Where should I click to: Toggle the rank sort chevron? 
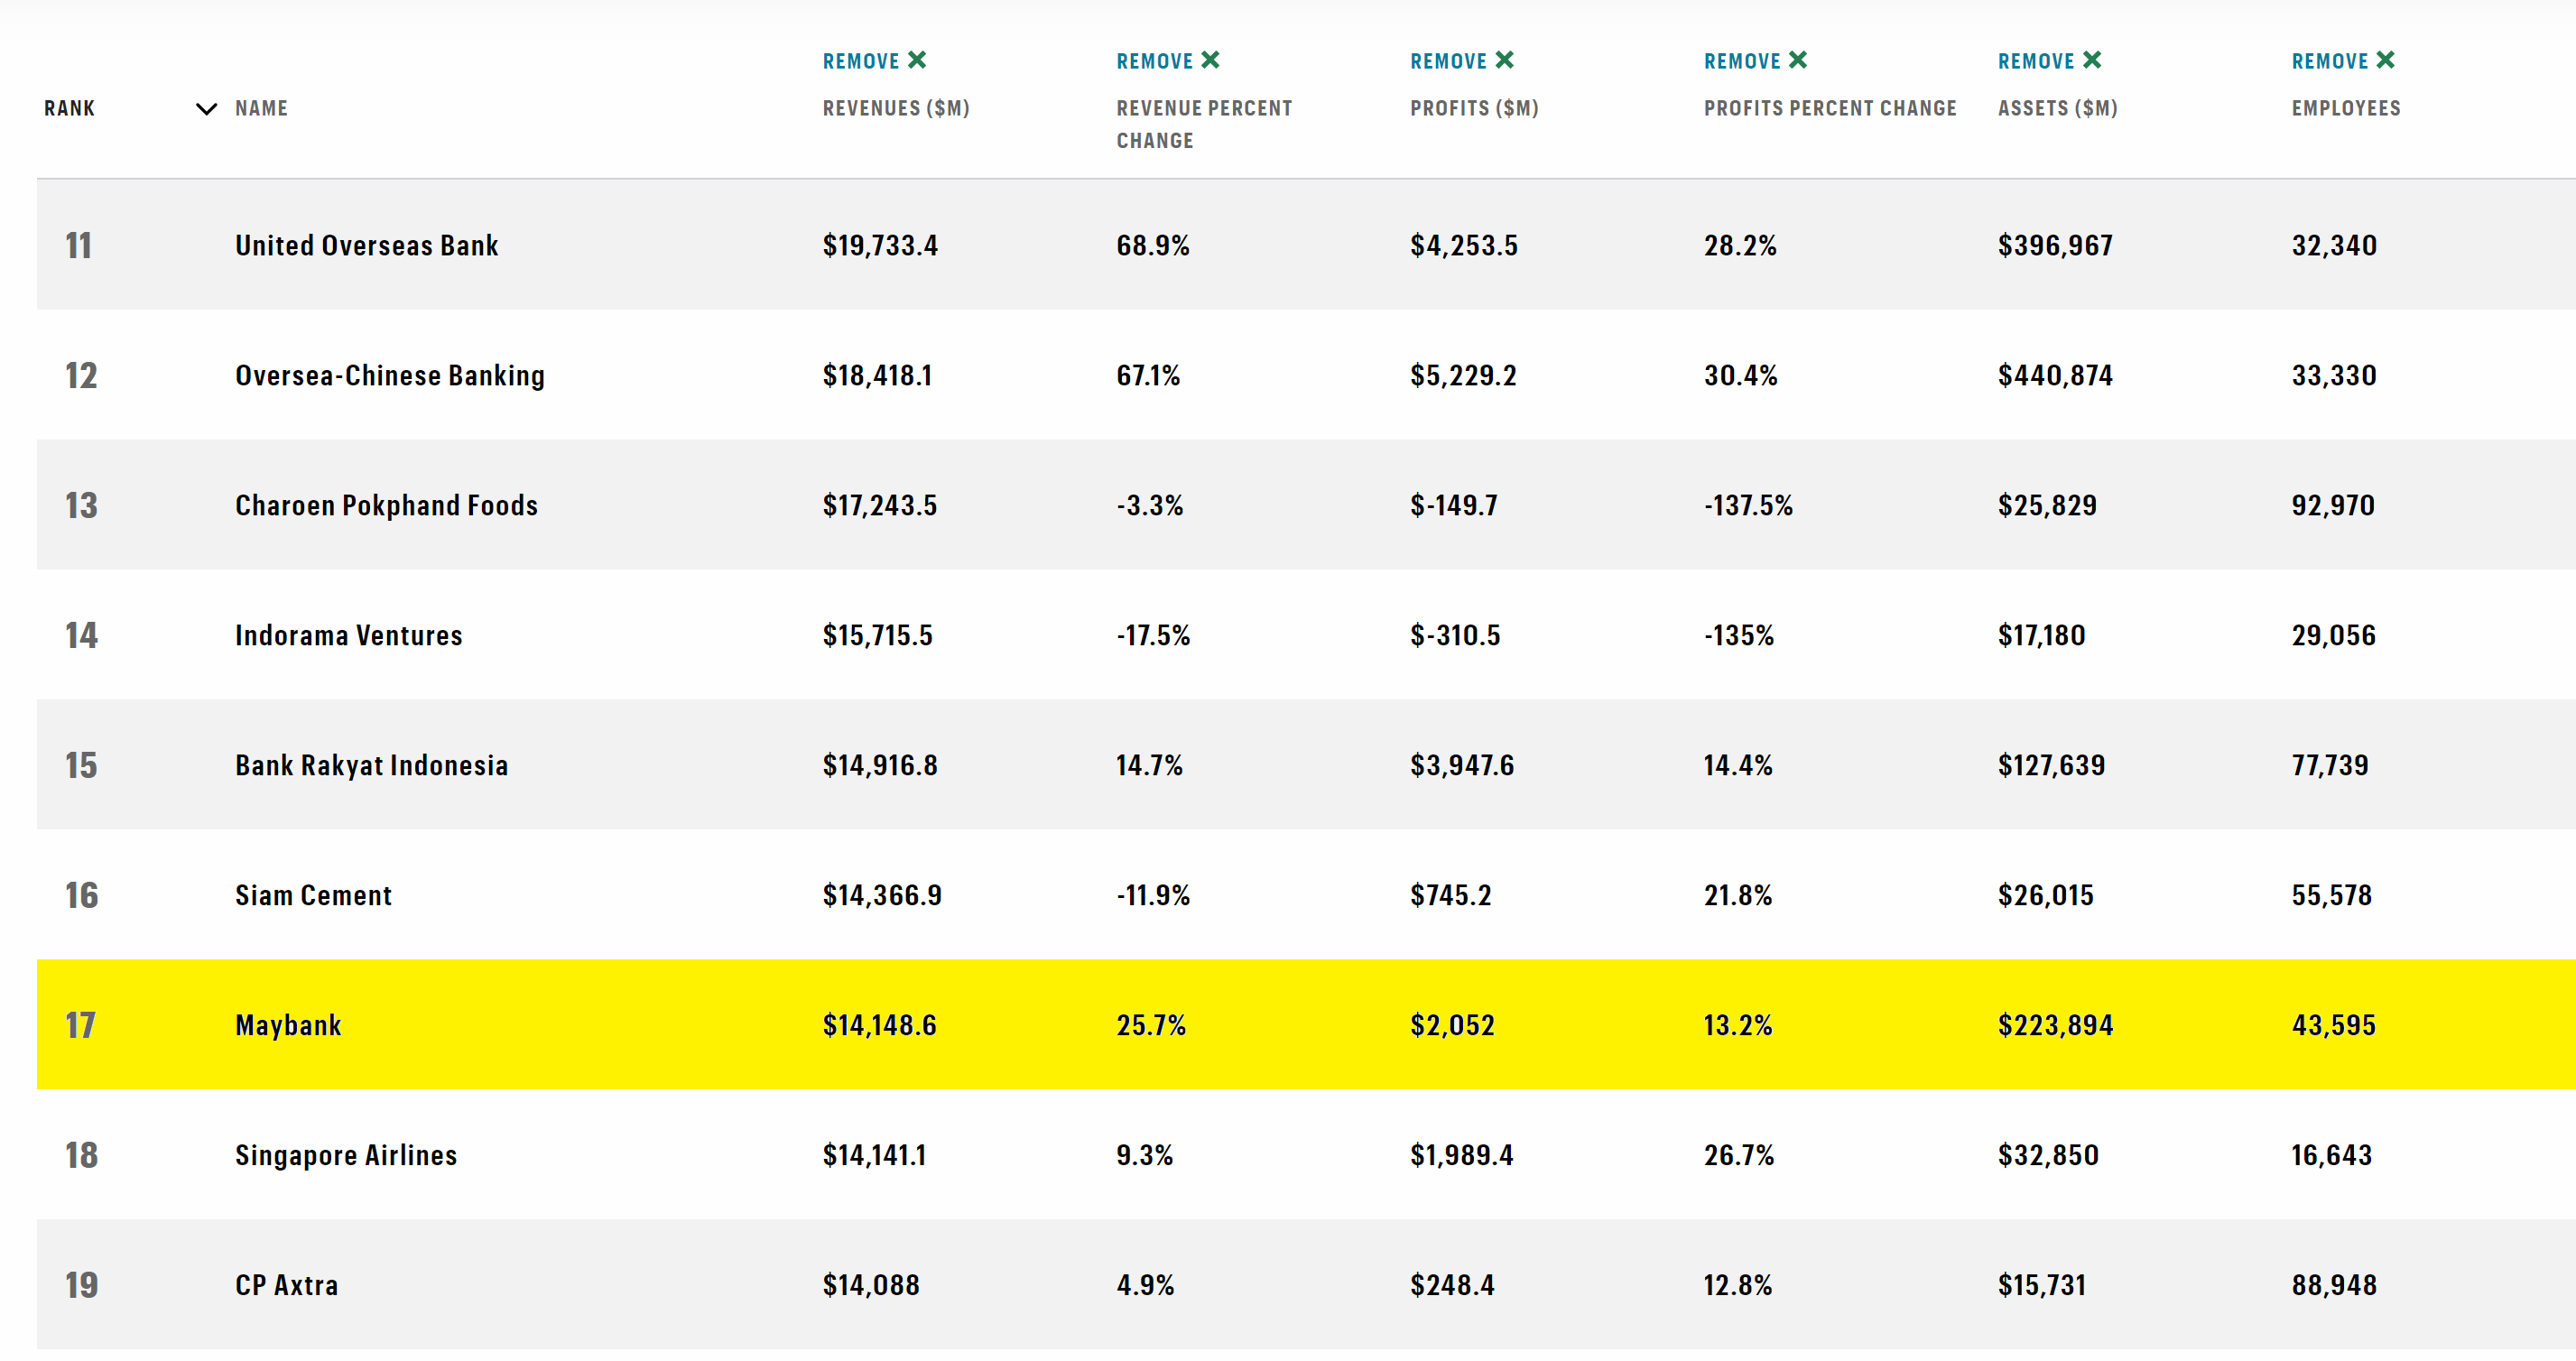pos(206,109)
